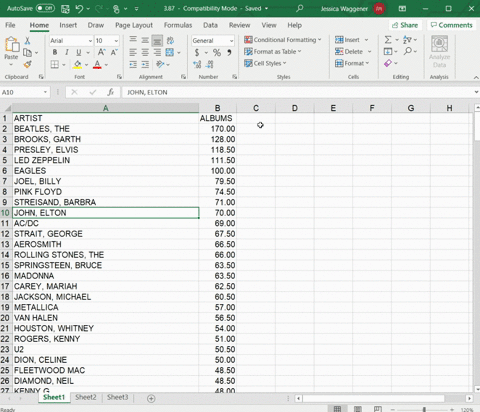
Task: Open the Conditional Formatting menu
Action: (283, 40)
